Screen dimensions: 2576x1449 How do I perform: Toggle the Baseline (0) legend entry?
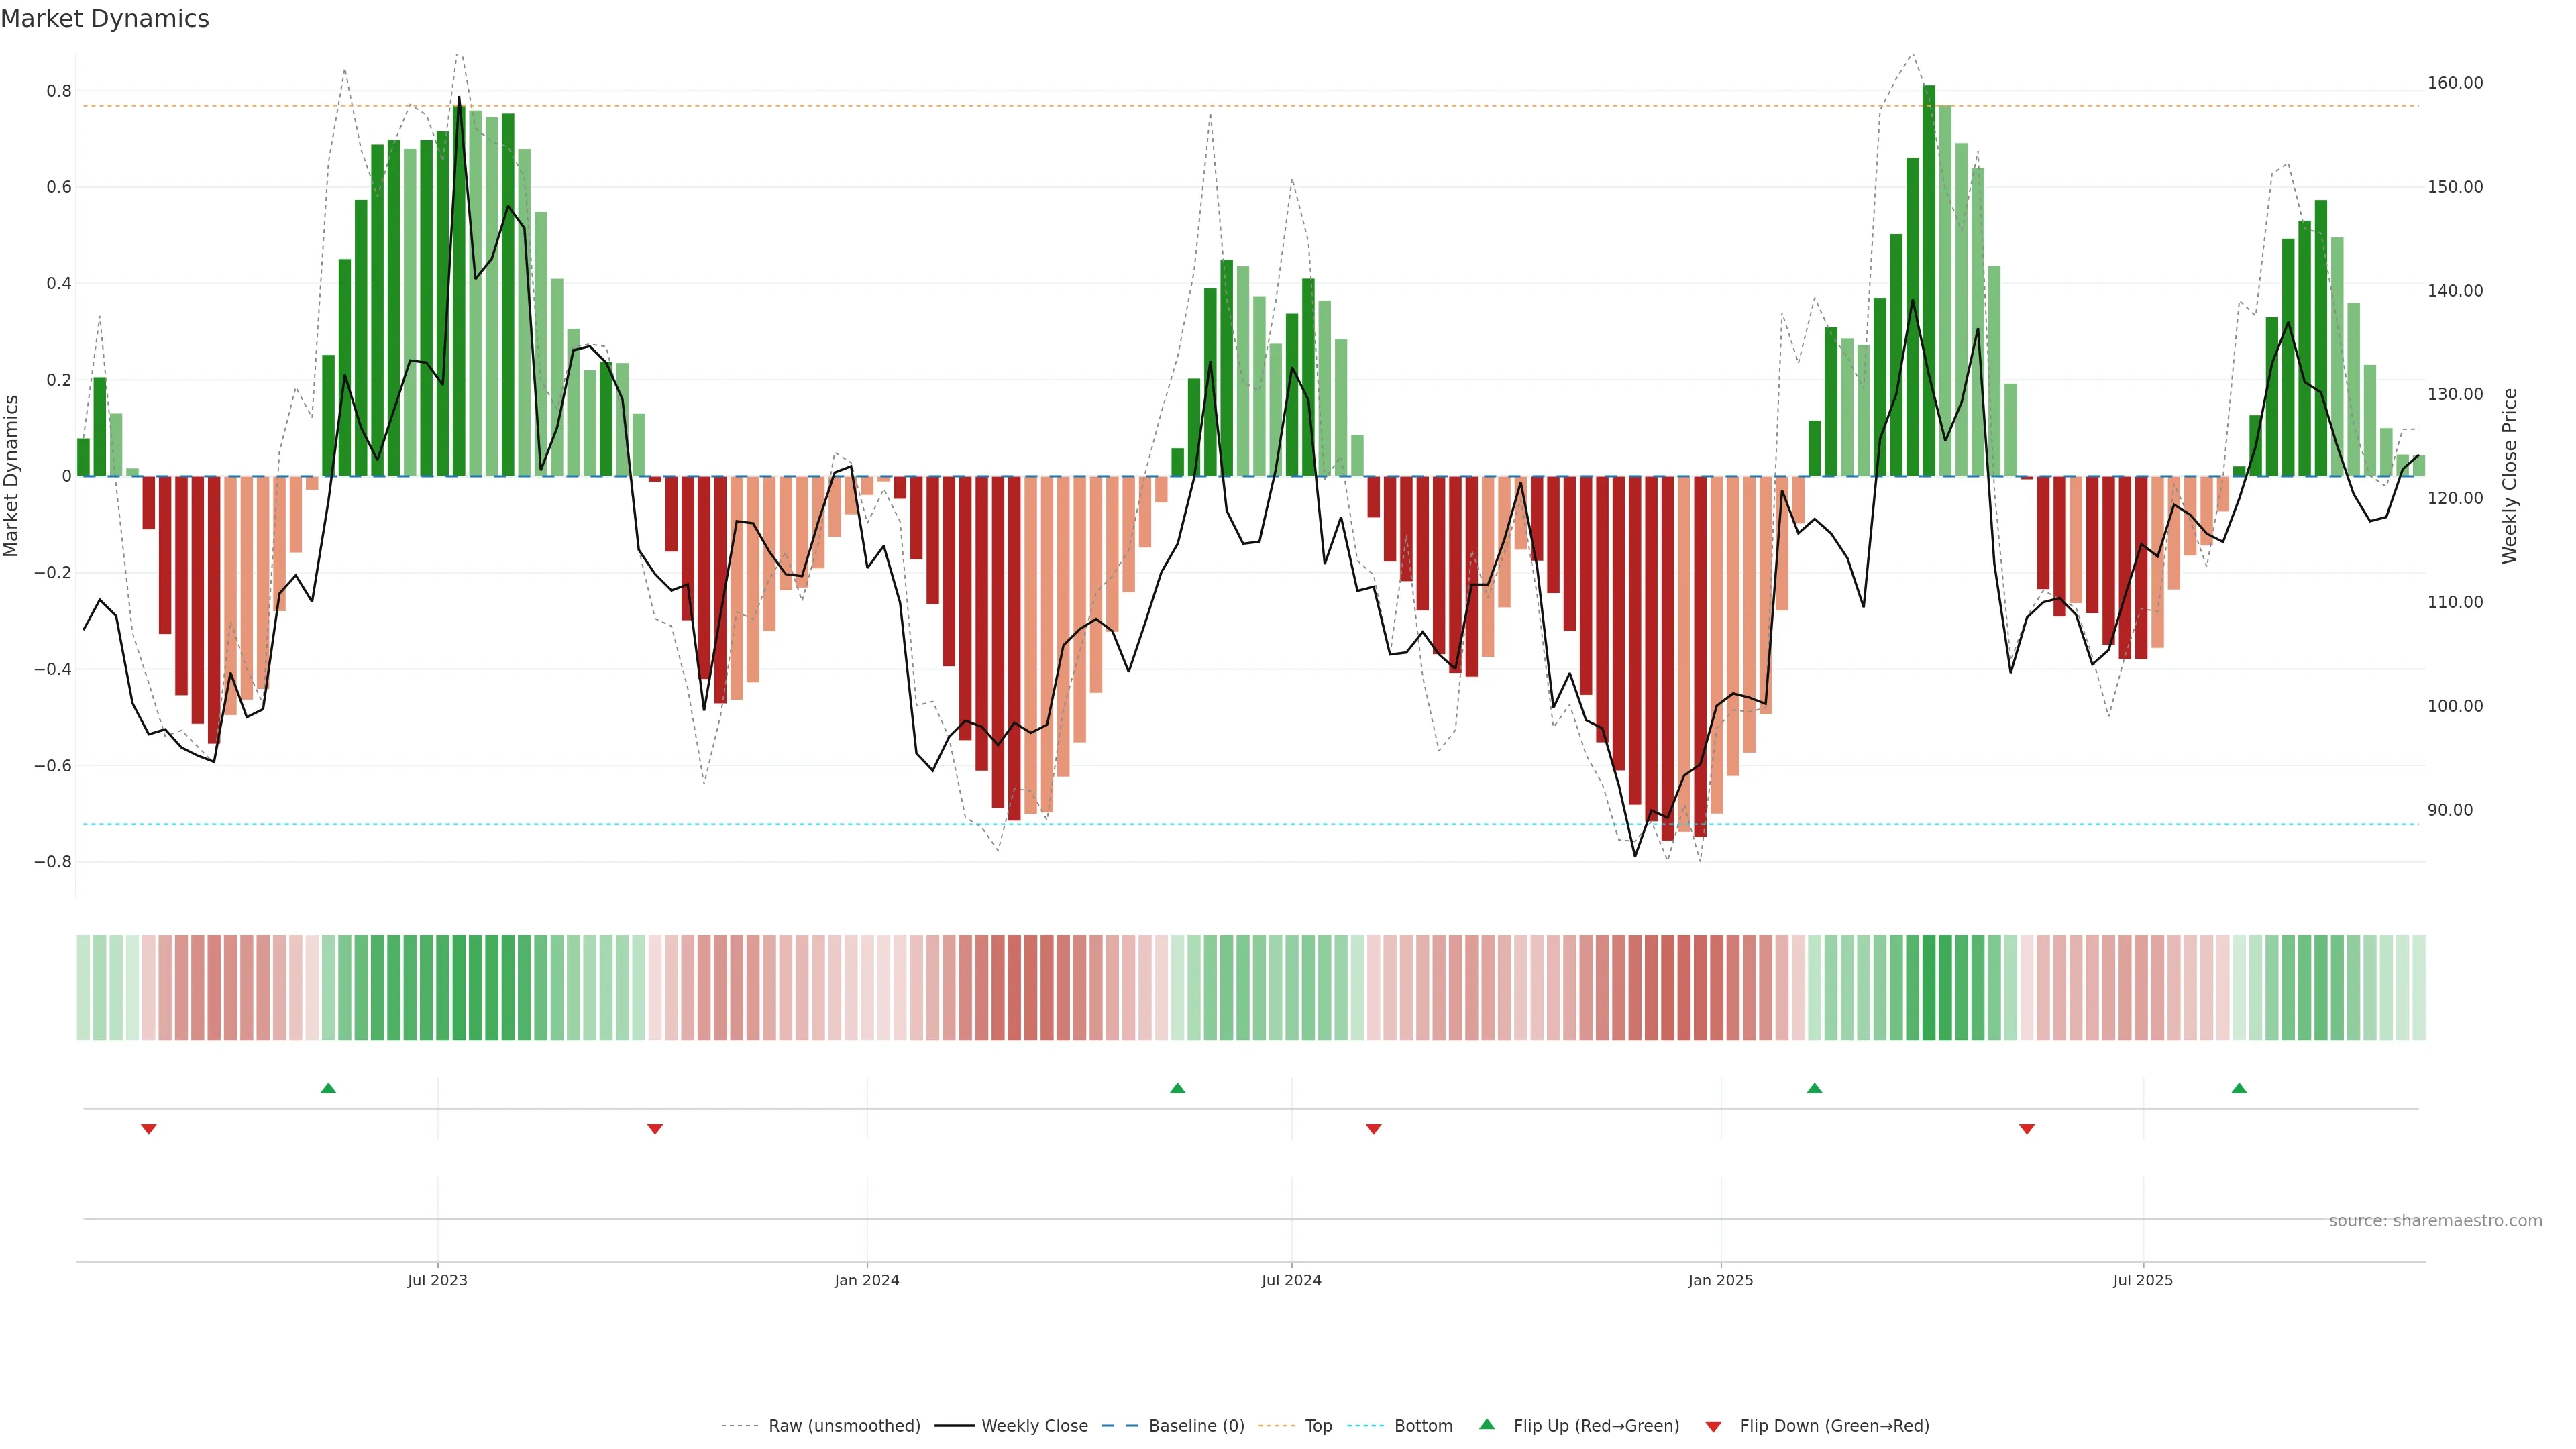1196,1426
